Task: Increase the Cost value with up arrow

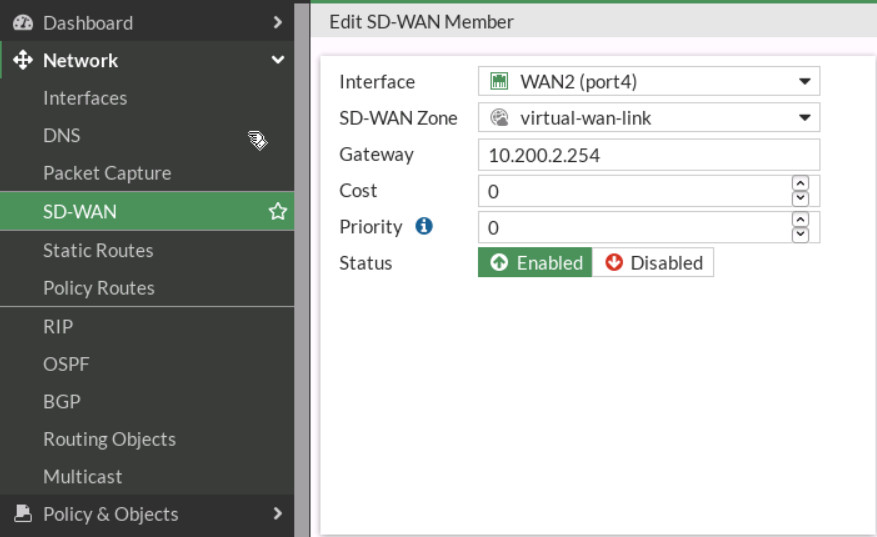Action: coord(800,183)
